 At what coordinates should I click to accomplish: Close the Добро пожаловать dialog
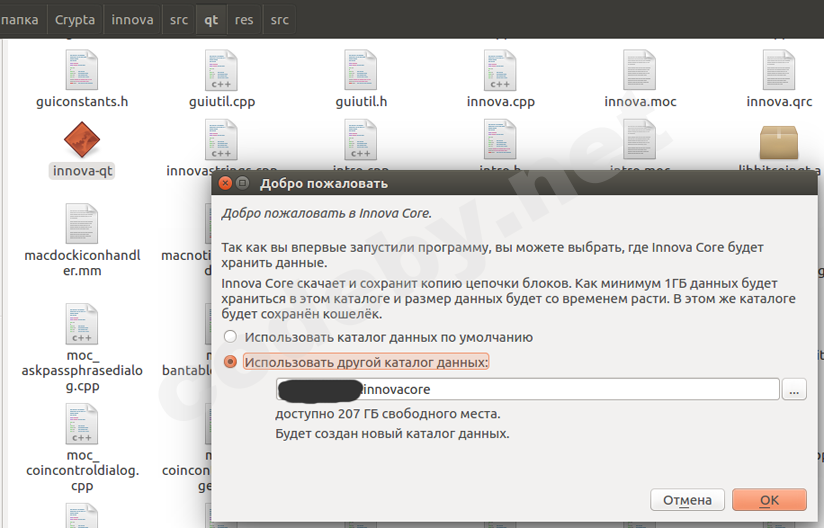[x=225, y=183]
